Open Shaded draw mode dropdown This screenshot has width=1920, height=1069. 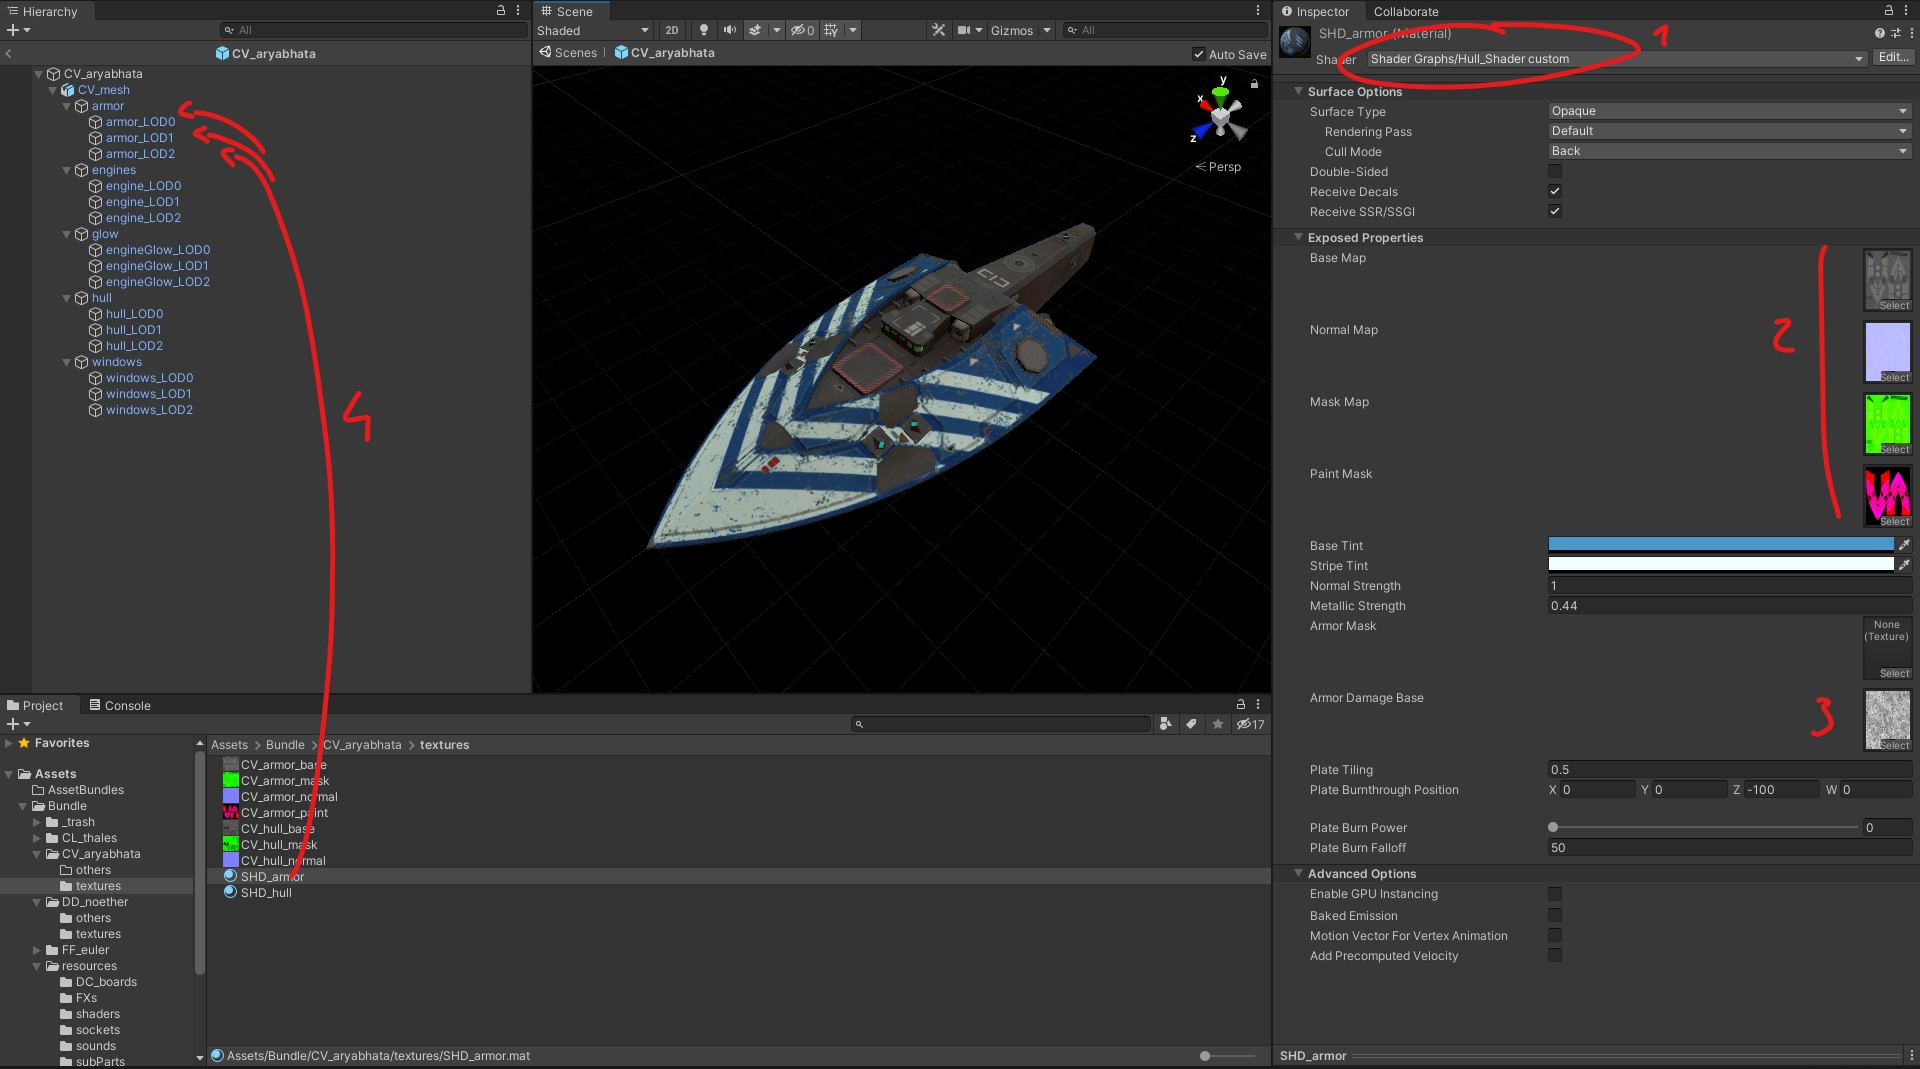point(594,30)
